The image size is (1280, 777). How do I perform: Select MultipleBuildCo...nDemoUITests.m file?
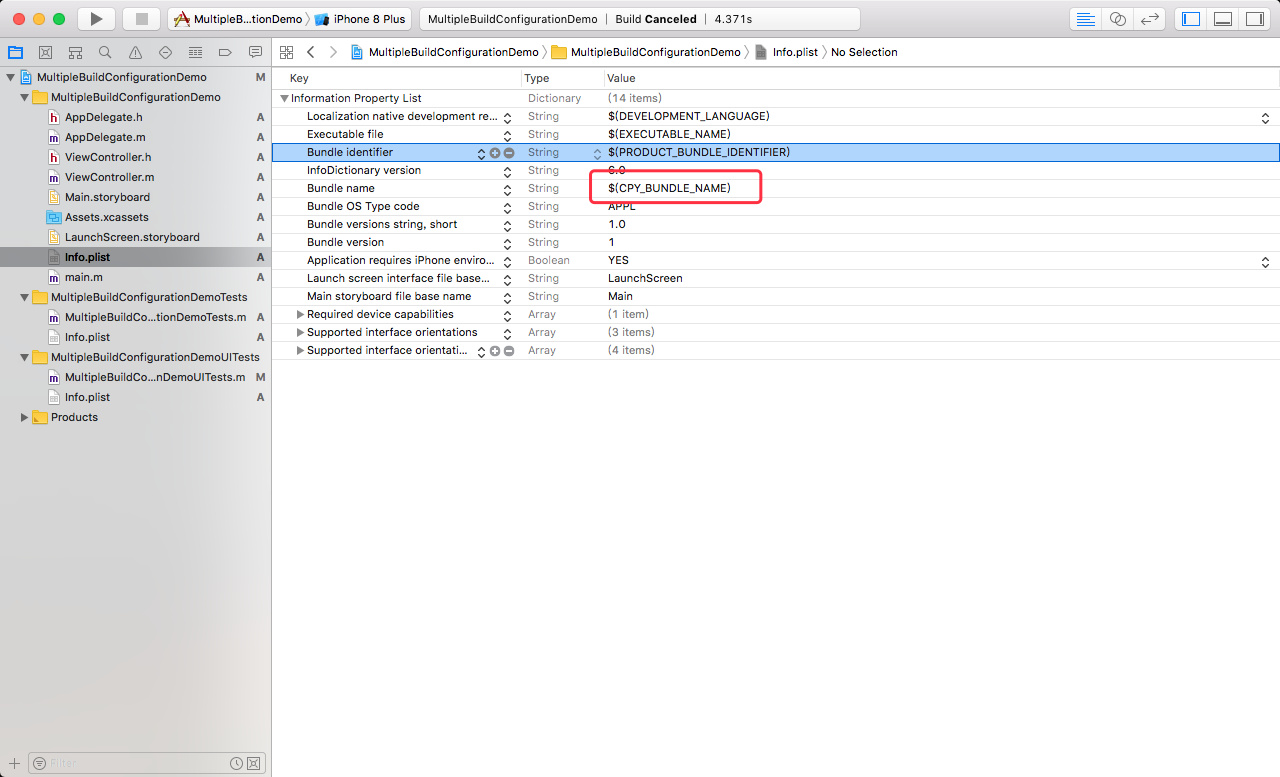[x=155, y=377]
